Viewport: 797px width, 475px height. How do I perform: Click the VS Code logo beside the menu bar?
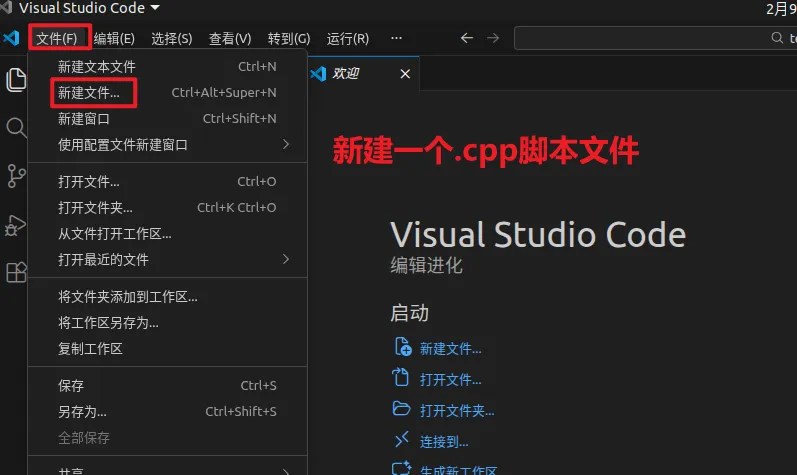[x=11, y=38]
